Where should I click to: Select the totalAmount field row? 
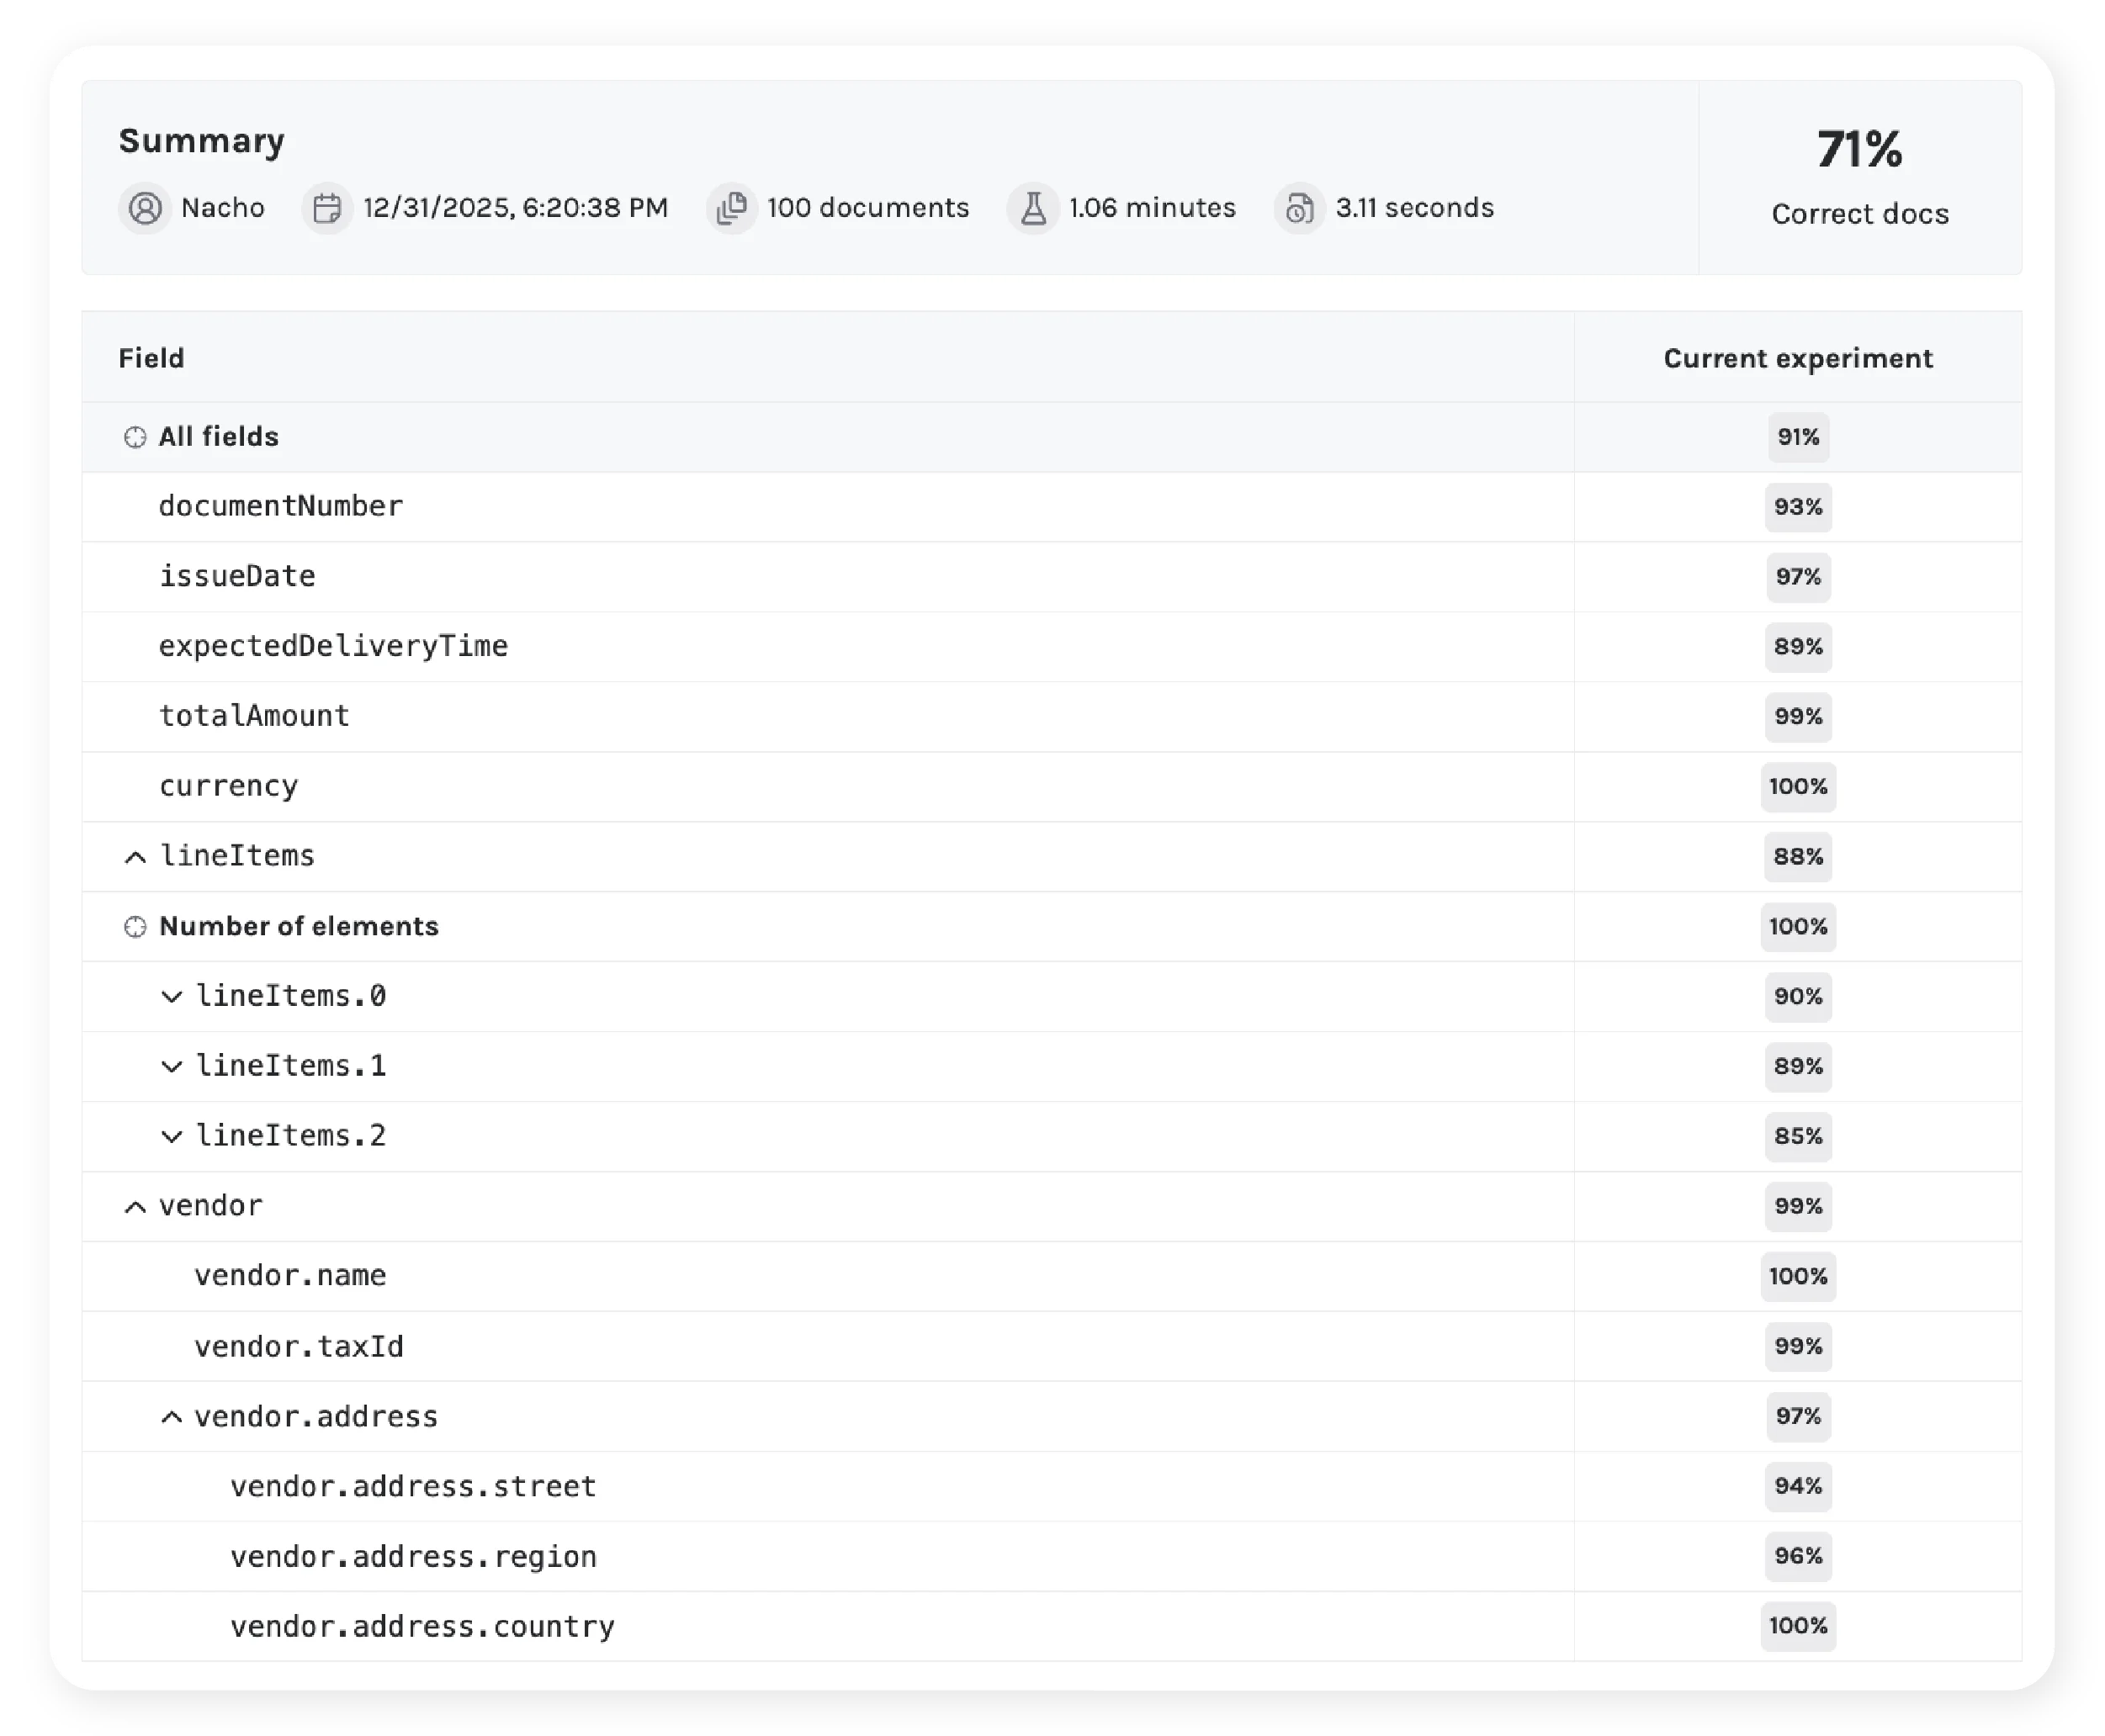click(x=1052, y=717)
